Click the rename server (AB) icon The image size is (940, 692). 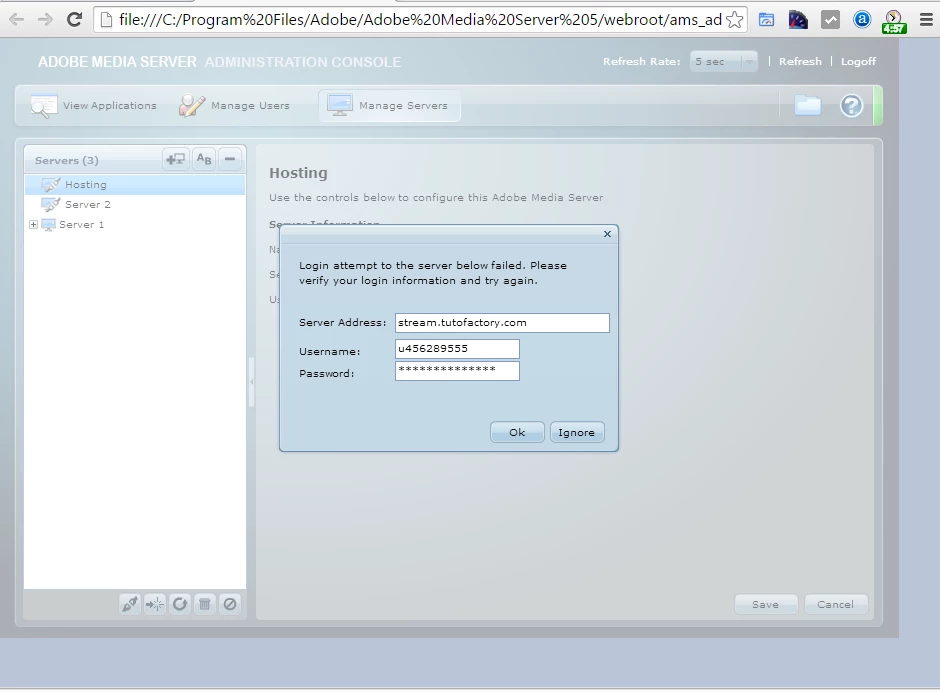click(x=204, y=160)
